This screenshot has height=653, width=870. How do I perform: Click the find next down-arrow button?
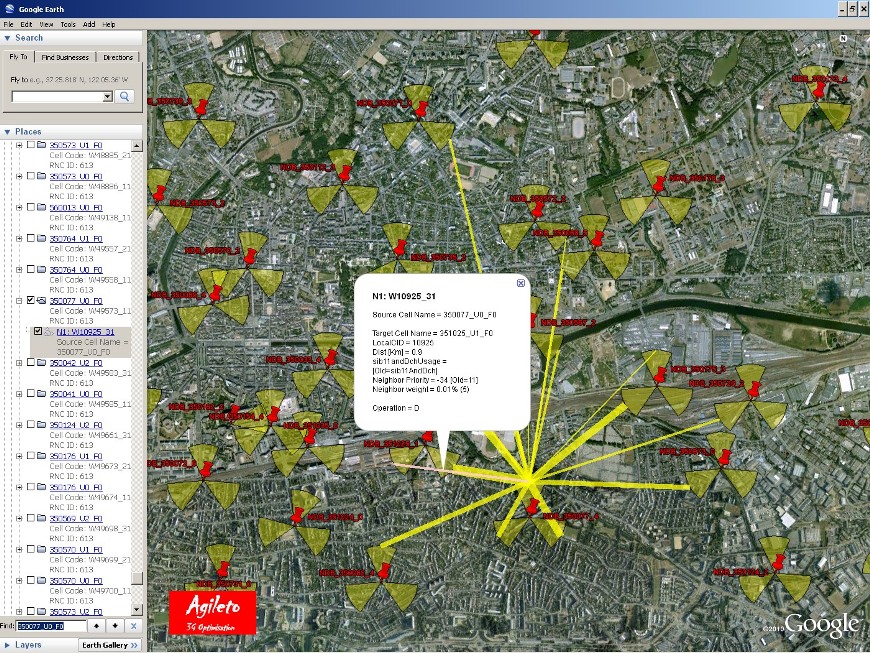[114, 626]
